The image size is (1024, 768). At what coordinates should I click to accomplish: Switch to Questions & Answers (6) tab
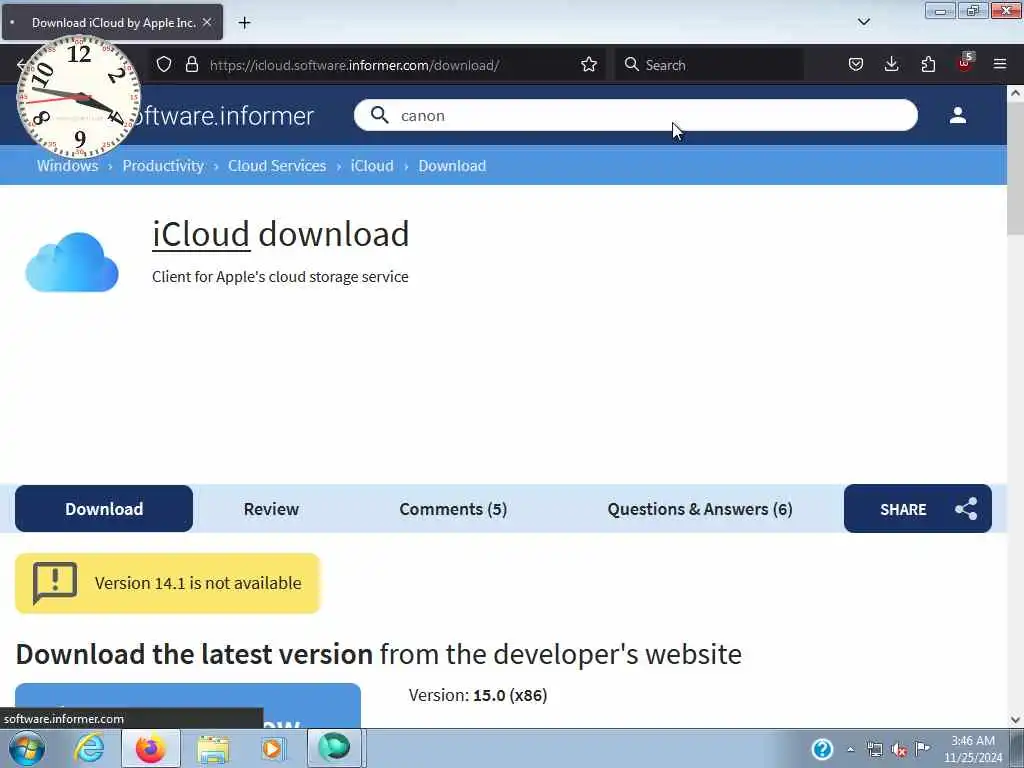pos(699,509)
